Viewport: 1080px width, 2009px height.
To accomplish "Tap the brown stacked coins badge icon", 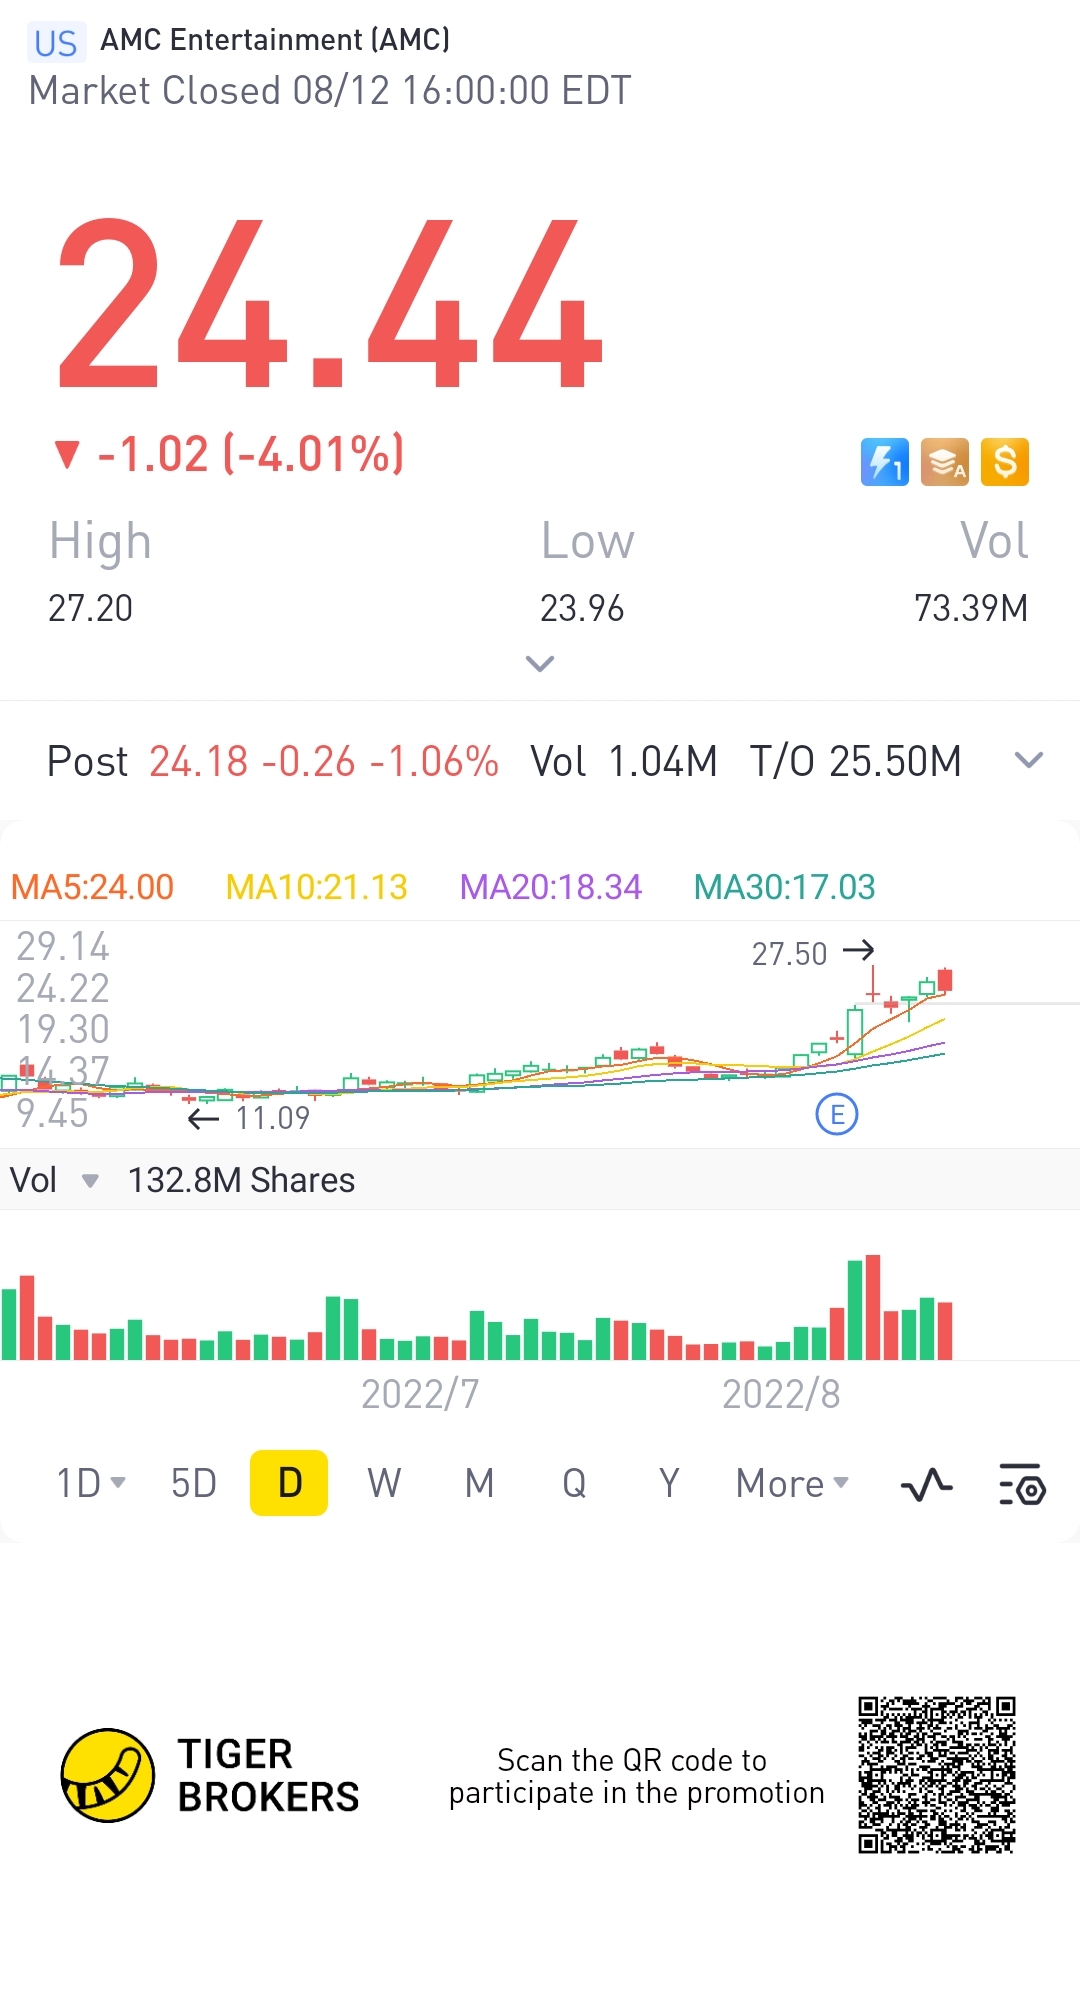I will (945, 462).
